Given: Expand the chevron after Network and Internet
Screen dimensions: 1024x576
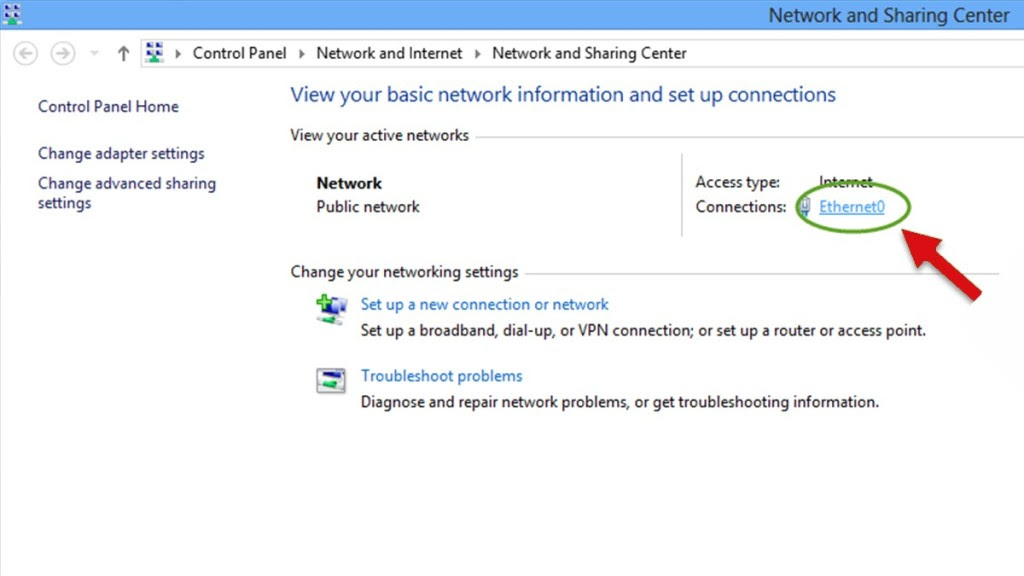Looking at the screenshot, I should (477, 54).
